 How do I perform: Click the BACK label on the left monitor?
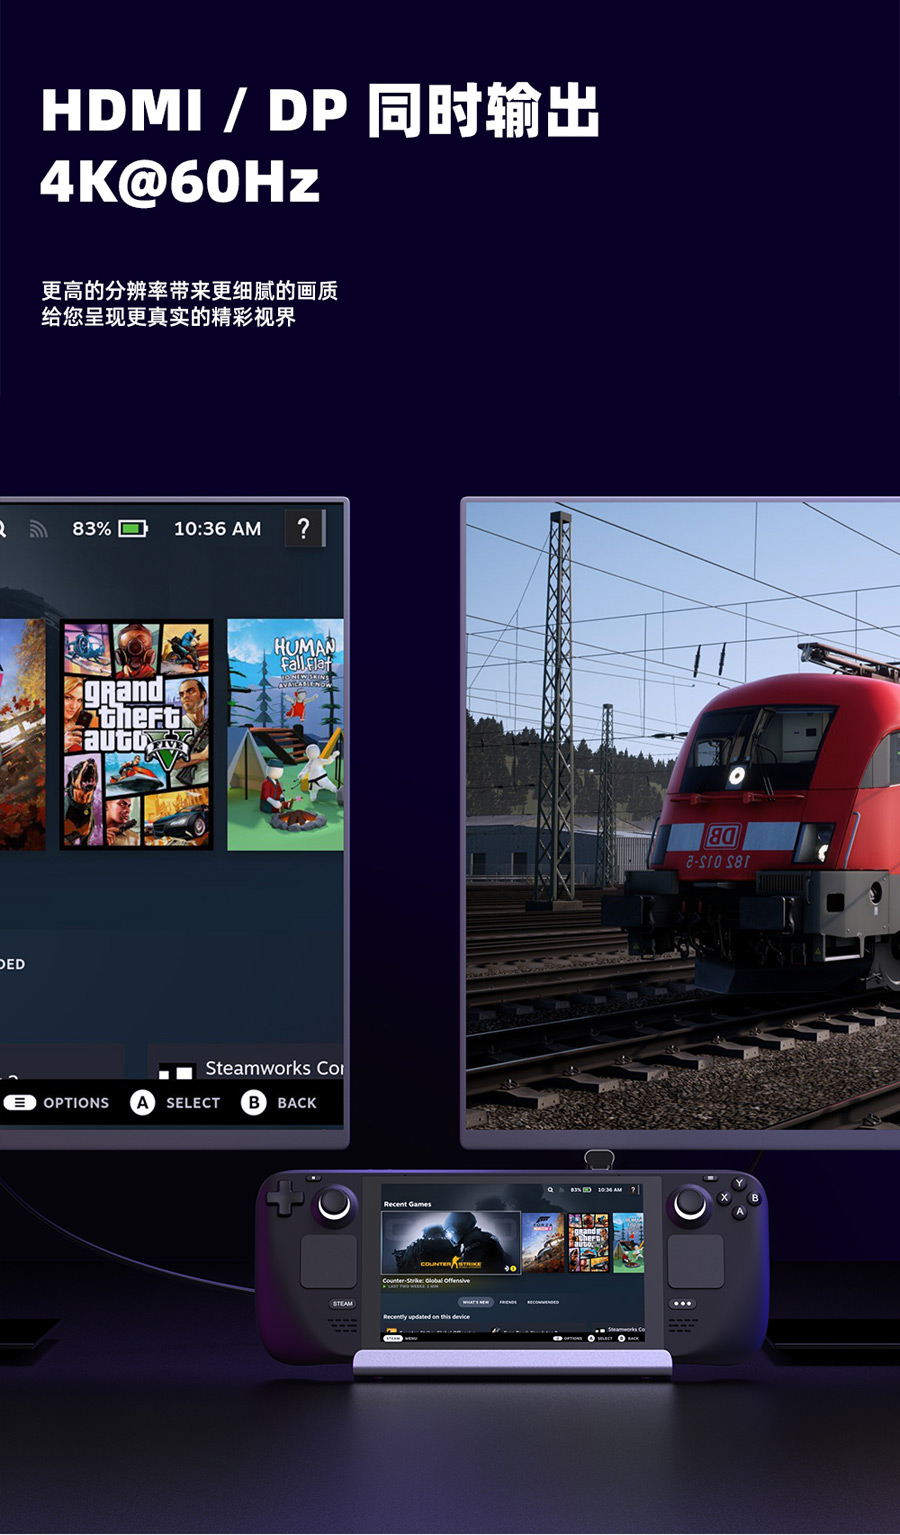(297, 1103)
